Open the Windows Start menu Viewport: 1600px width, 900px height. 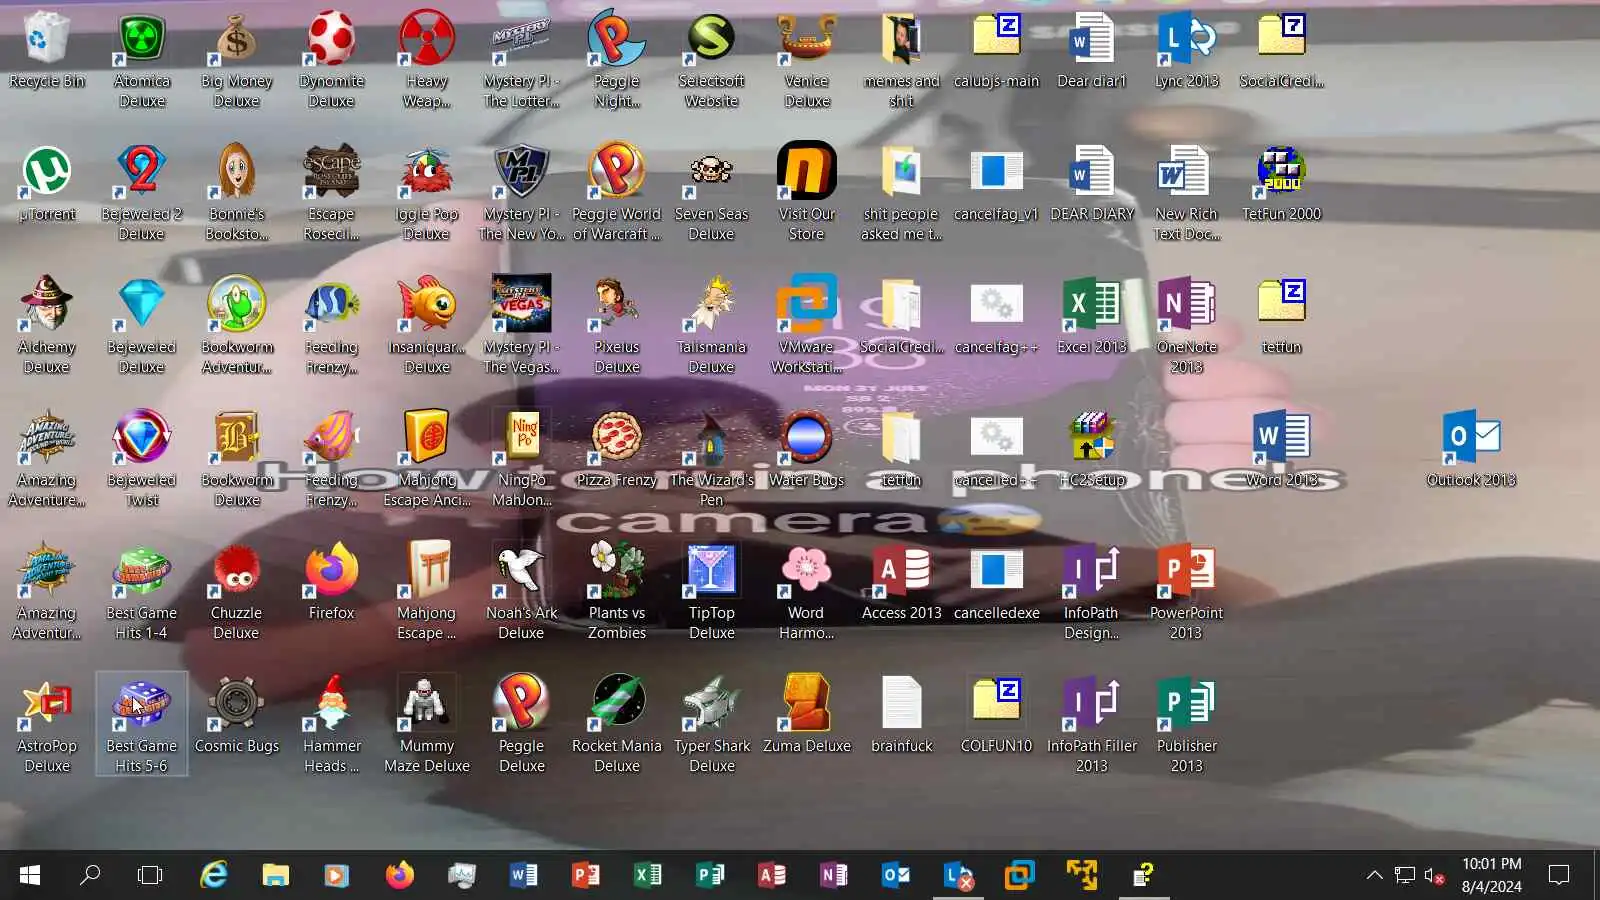30,876
